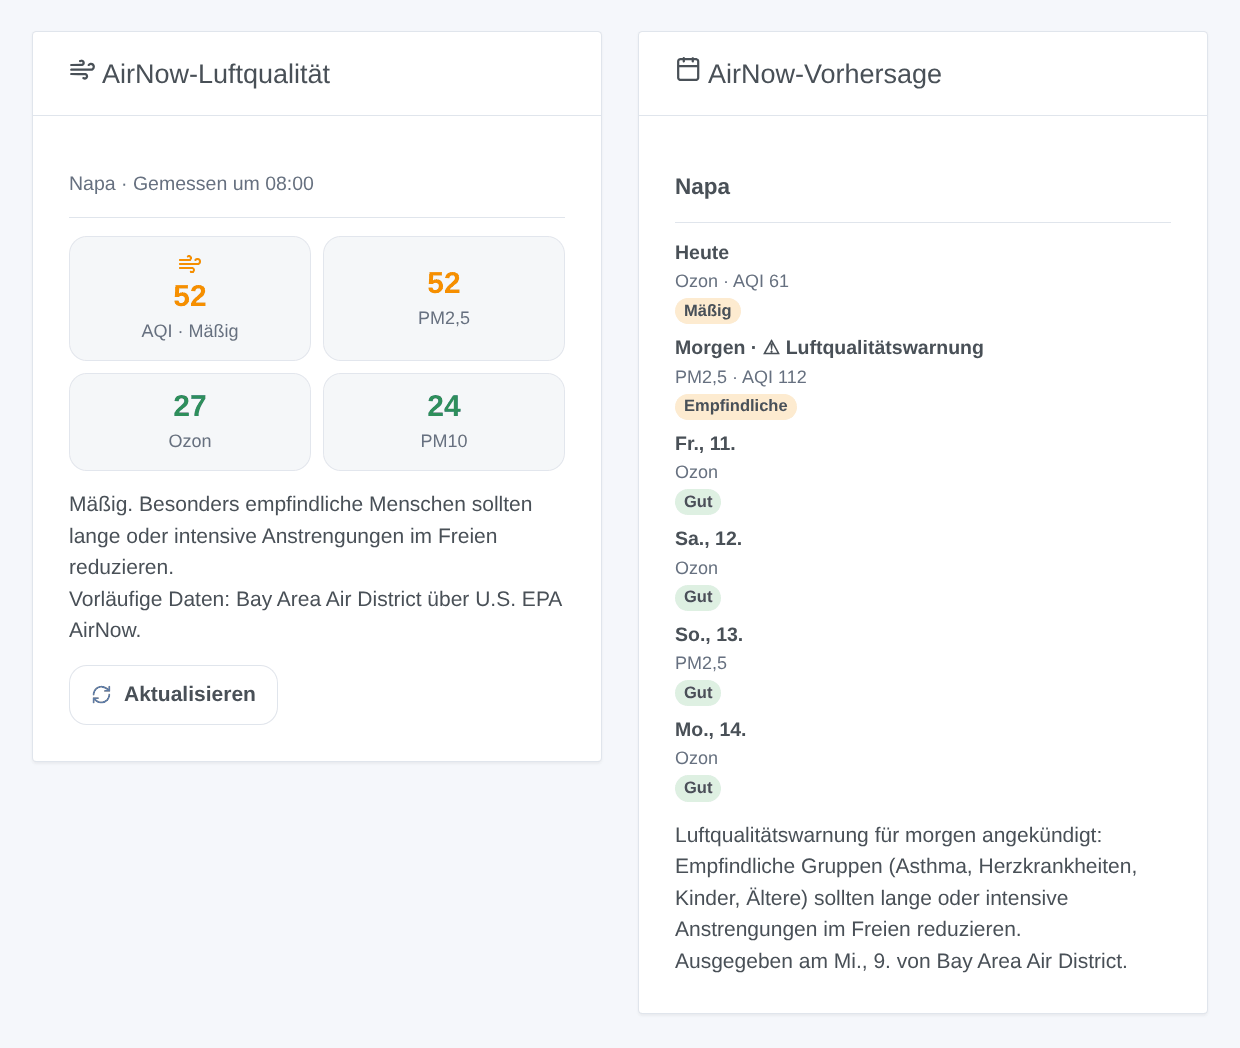Click 'Napa · Gemessen um 08:00' text
Screen dimensions: 1240x1048
point(191,184)
